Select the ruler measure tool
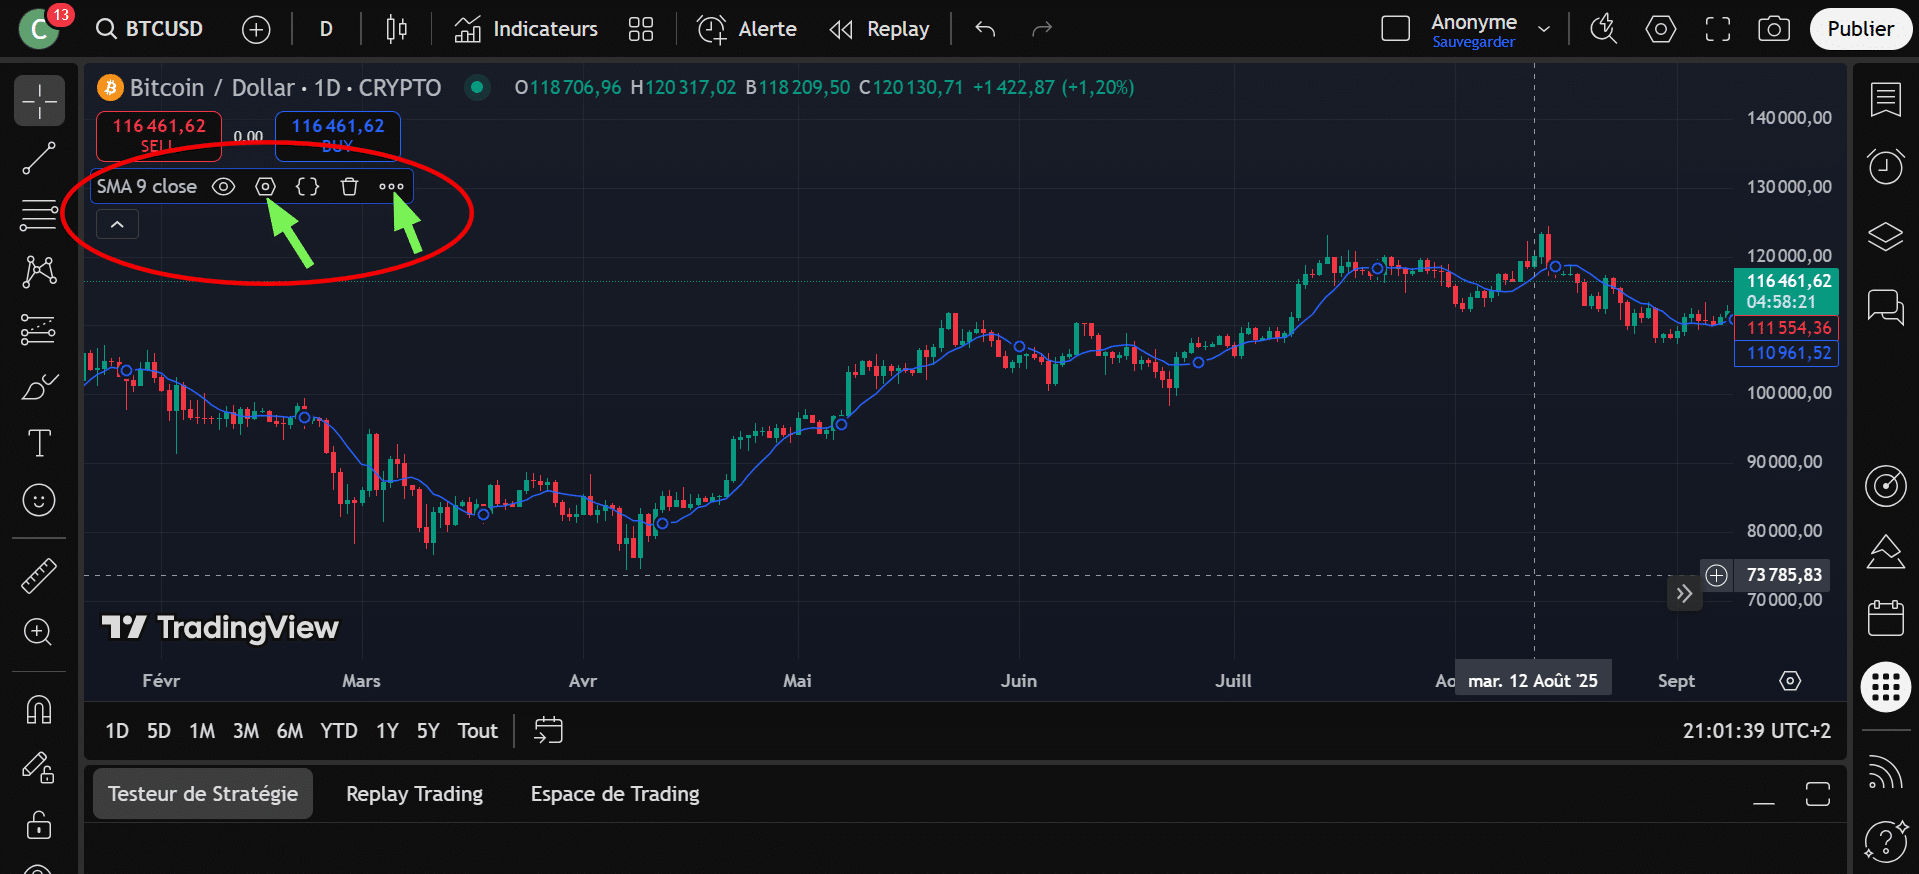 pyautogui.click(x=39, y=576)
